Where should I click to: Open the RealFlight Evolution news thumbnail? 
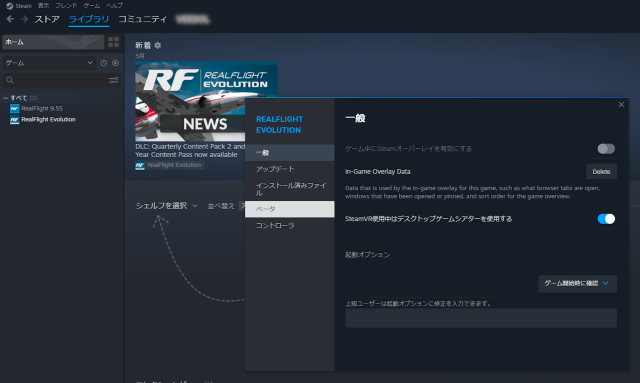(190, 101)
